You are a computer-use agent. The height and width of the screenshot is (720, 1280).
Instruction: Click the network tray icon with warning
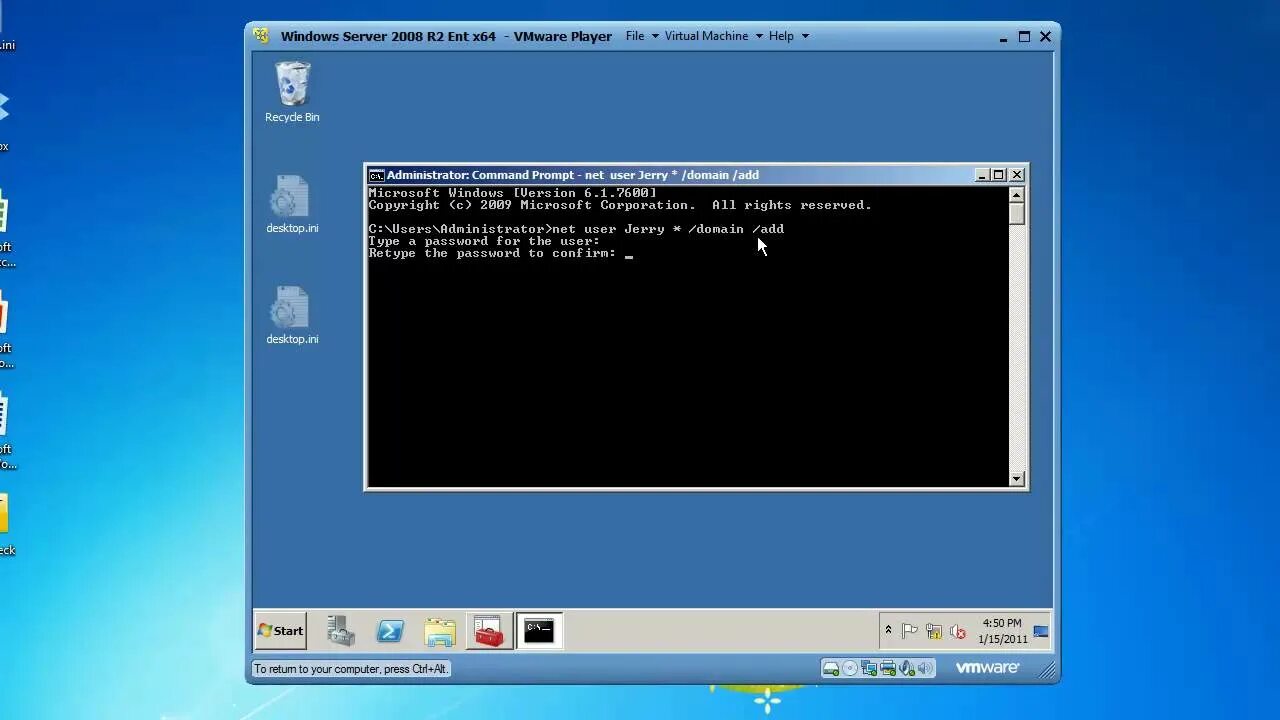point(934,631)
